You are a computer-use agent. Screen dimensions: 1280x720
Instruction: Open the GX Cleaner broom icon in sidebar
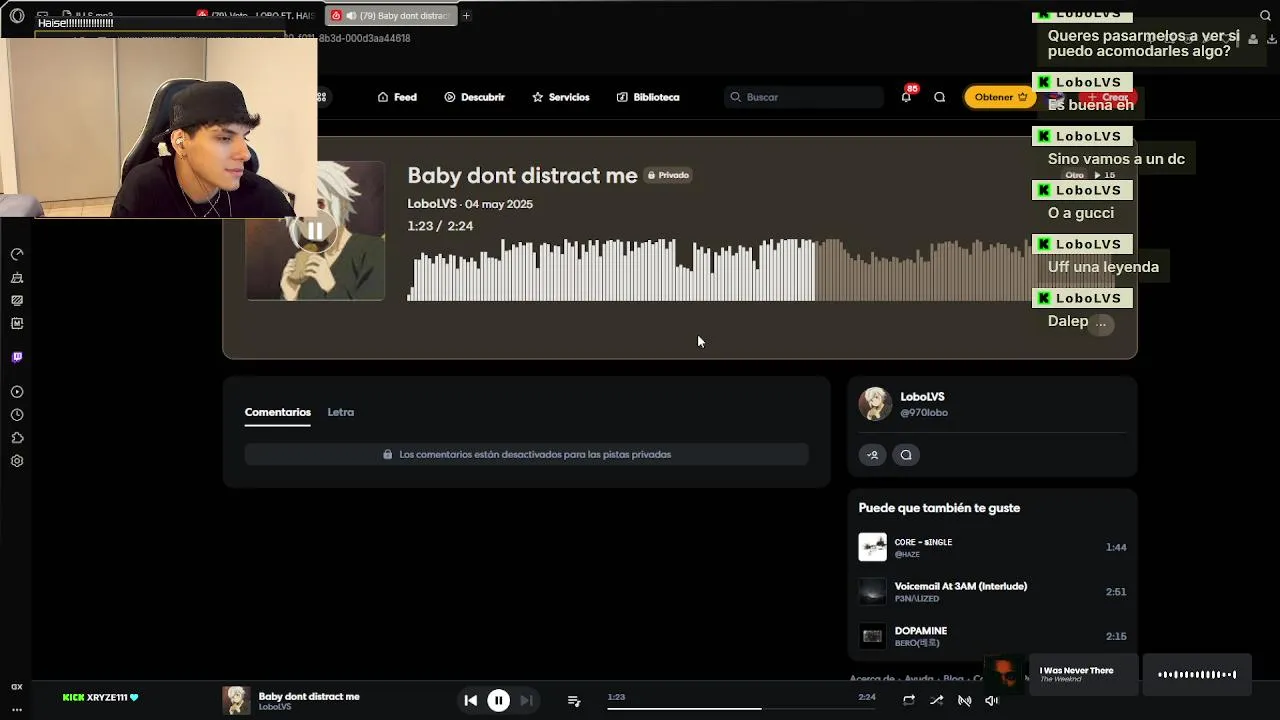point(17,278)
